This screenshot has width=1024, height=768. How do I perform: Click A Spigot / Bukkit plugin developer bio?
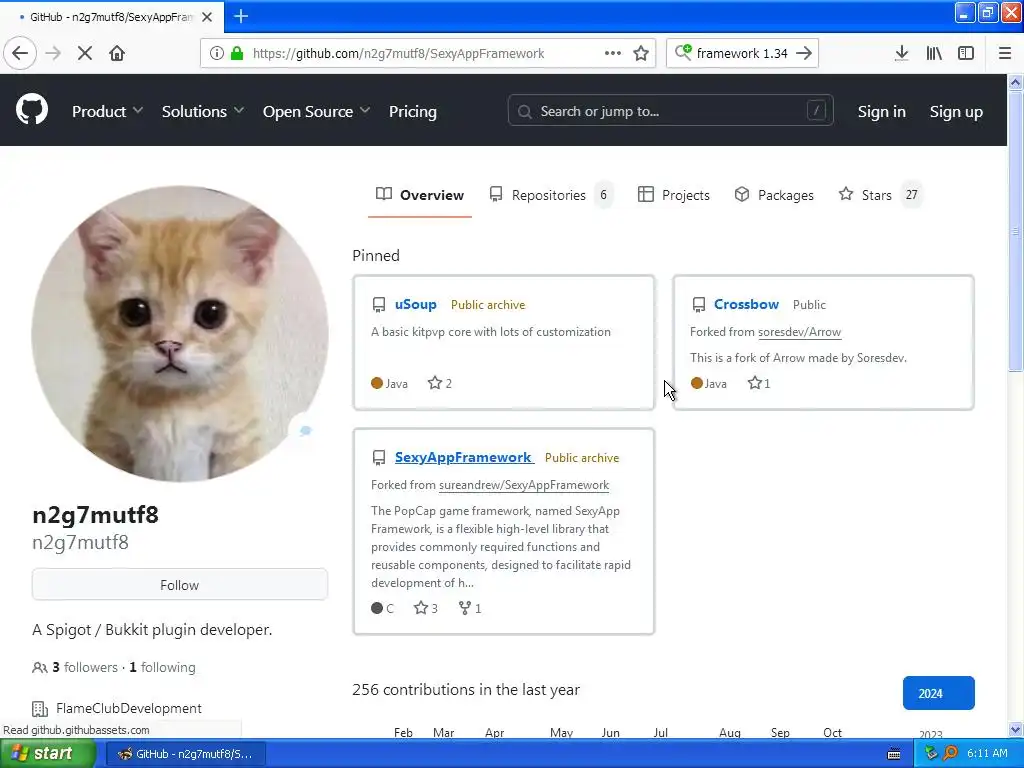(152, 630)
